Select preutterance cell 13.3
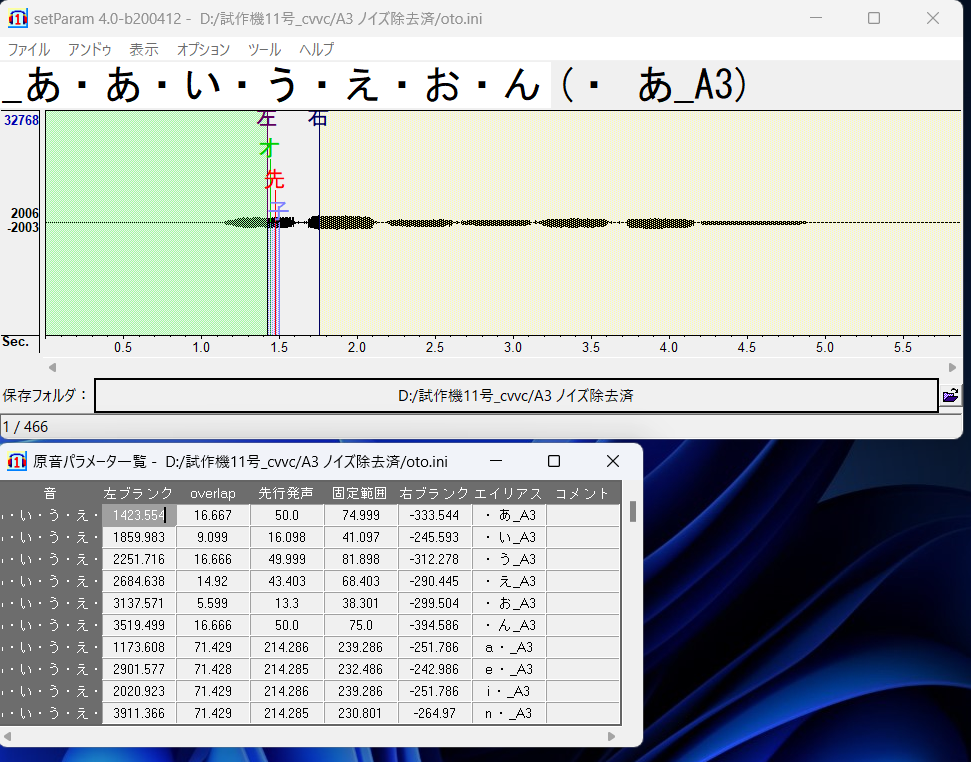 click(x=287, y=603)
